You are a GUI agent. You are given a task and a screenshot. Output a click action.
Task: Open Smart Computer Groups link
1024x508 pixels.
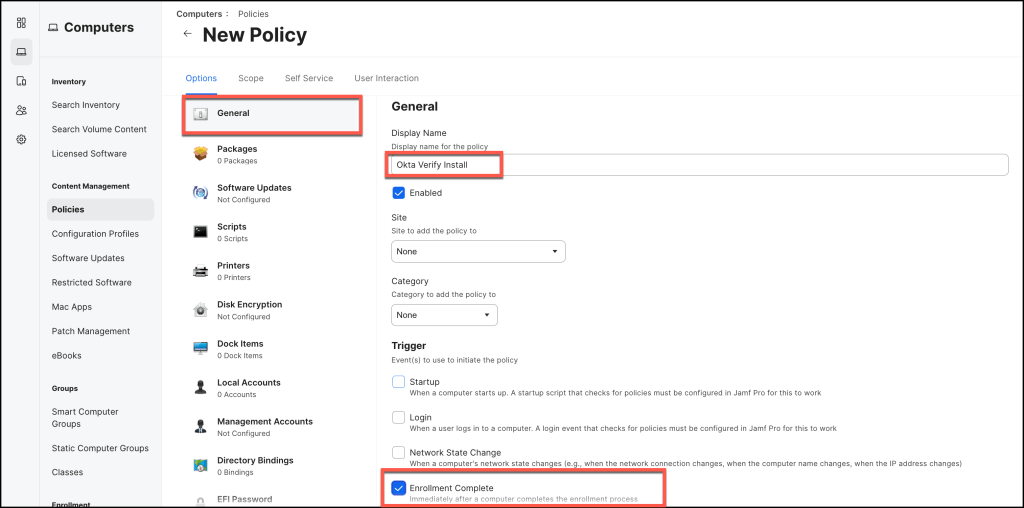click(85, 418)
